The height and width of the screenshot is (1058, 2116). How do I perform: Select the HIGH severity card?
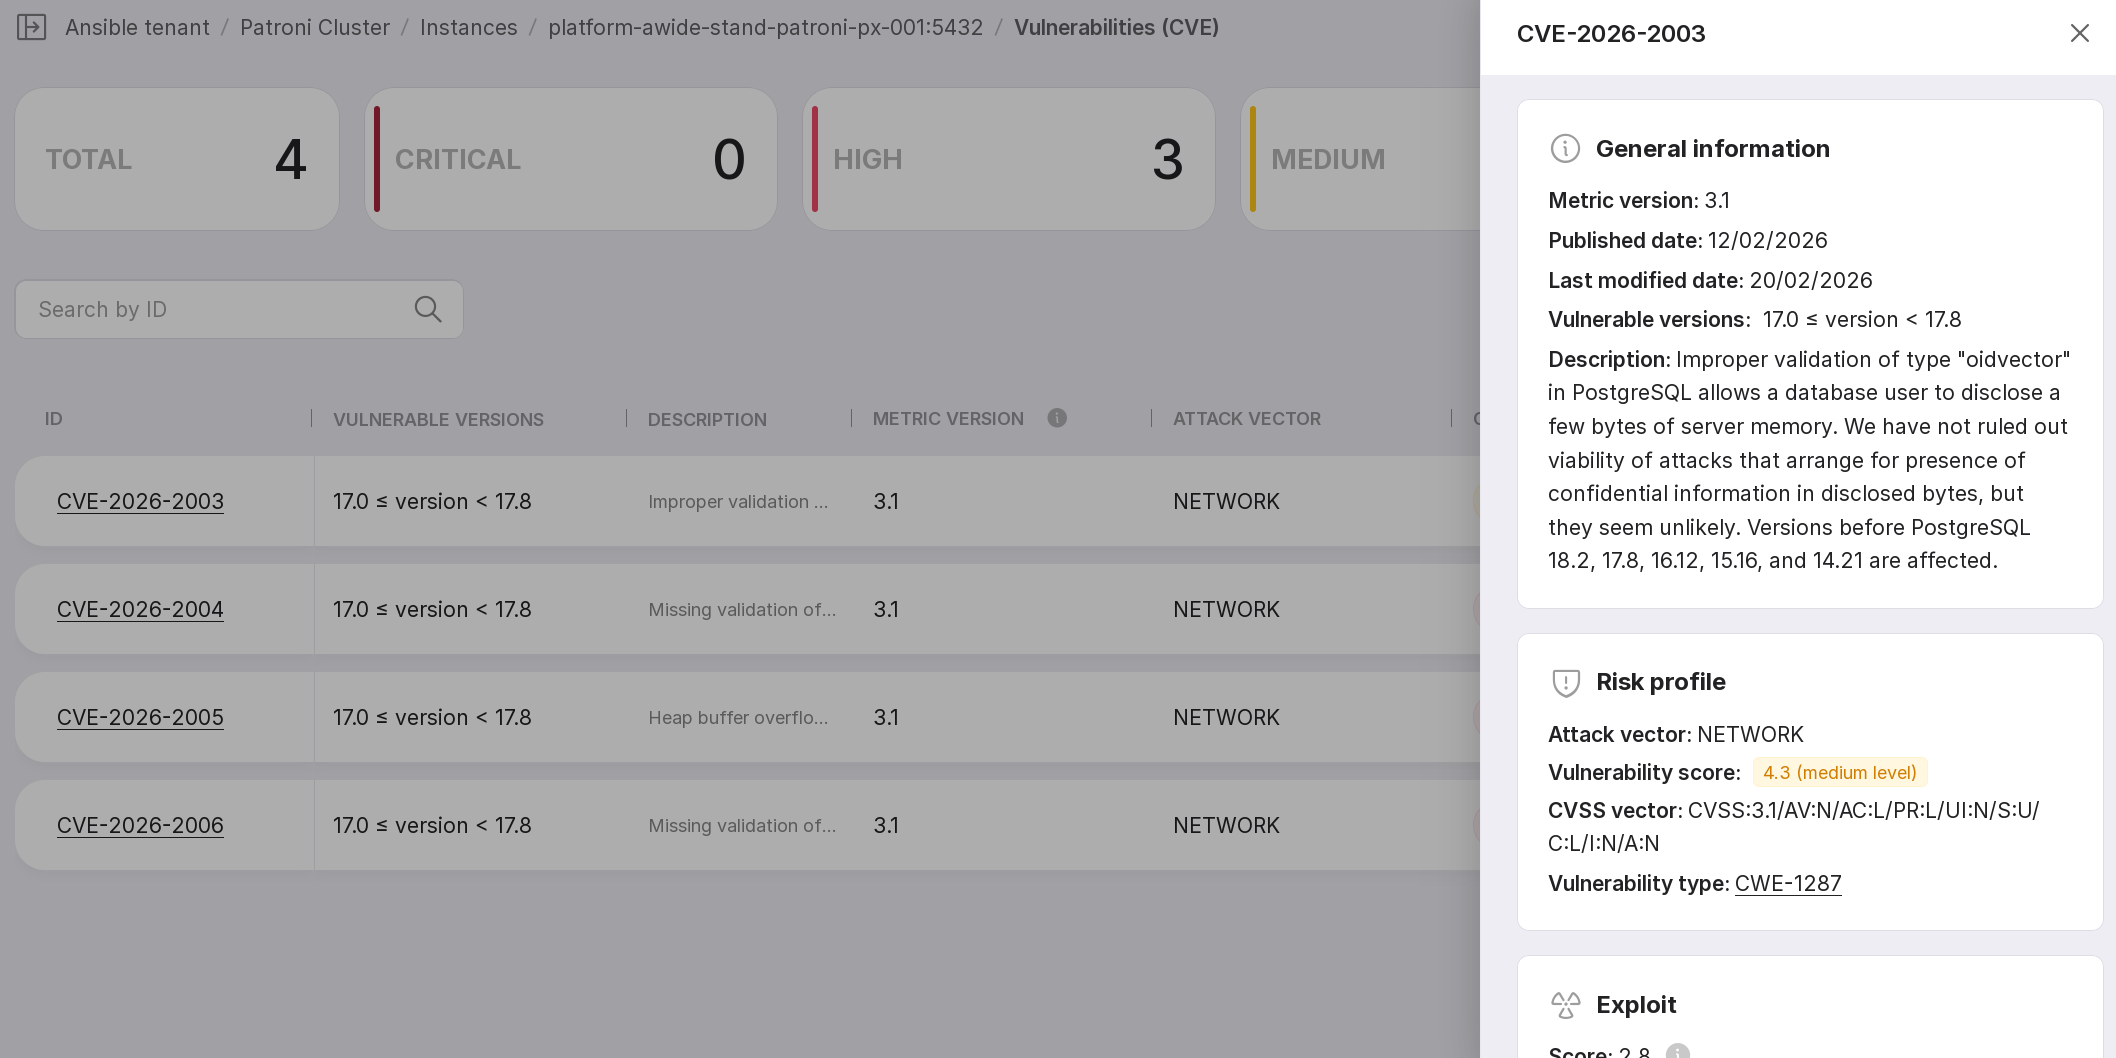pyautogui.click(x=1008, y=159)
